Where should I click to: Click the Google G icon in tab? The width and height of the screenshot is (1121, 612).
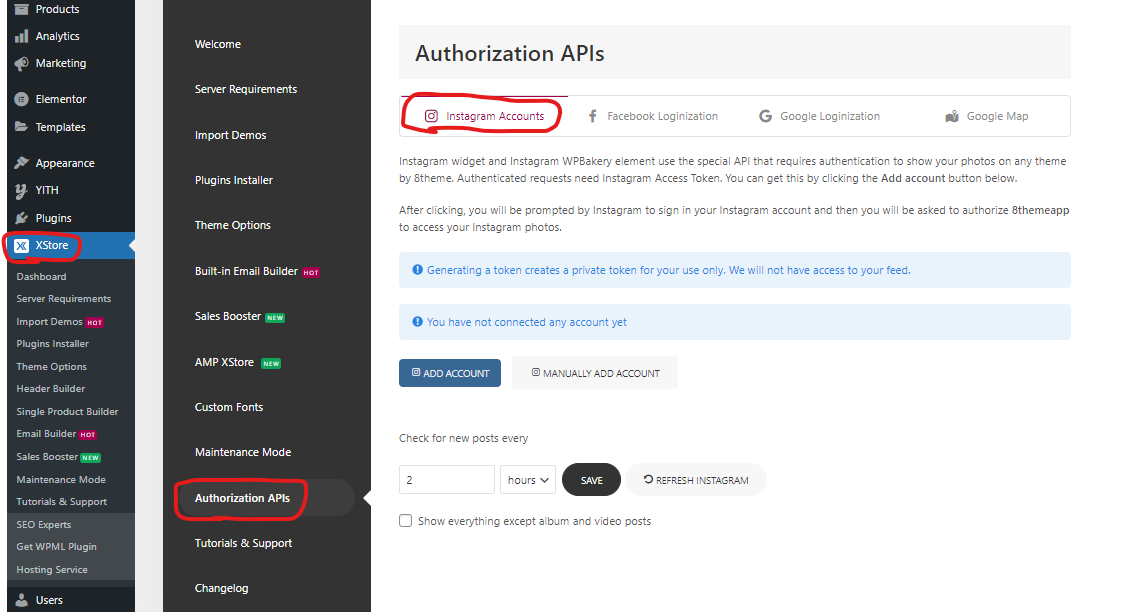point(765,116)
